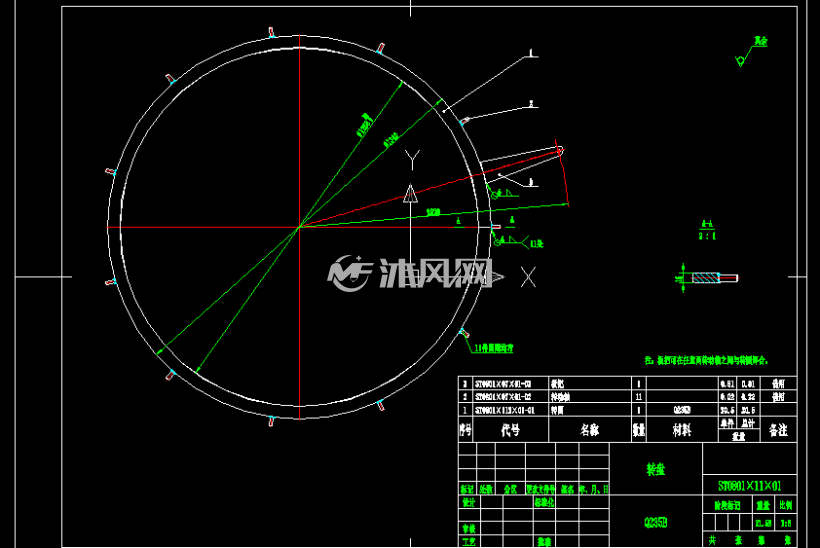
Task: Click the UCS Y axis label
Action: click(413, 160)
